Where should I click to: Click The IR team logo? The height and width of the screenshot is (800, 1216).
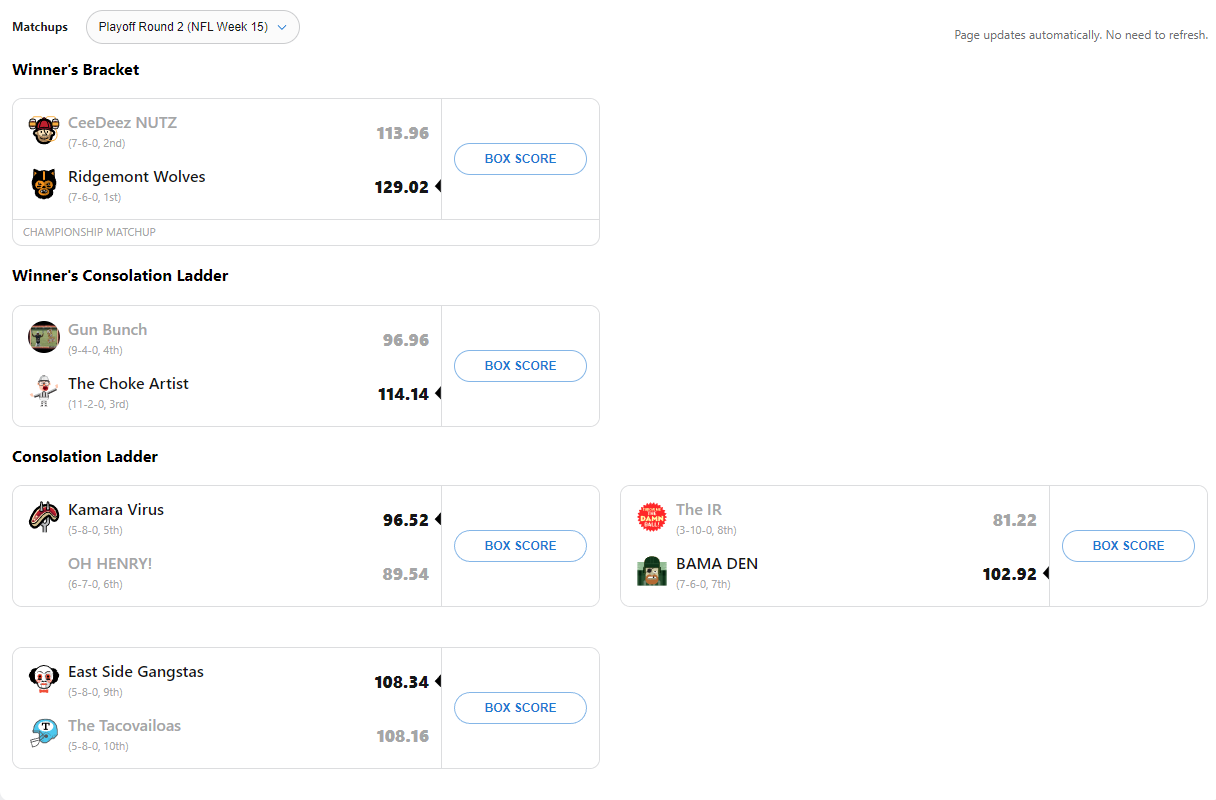pos(652,518)
